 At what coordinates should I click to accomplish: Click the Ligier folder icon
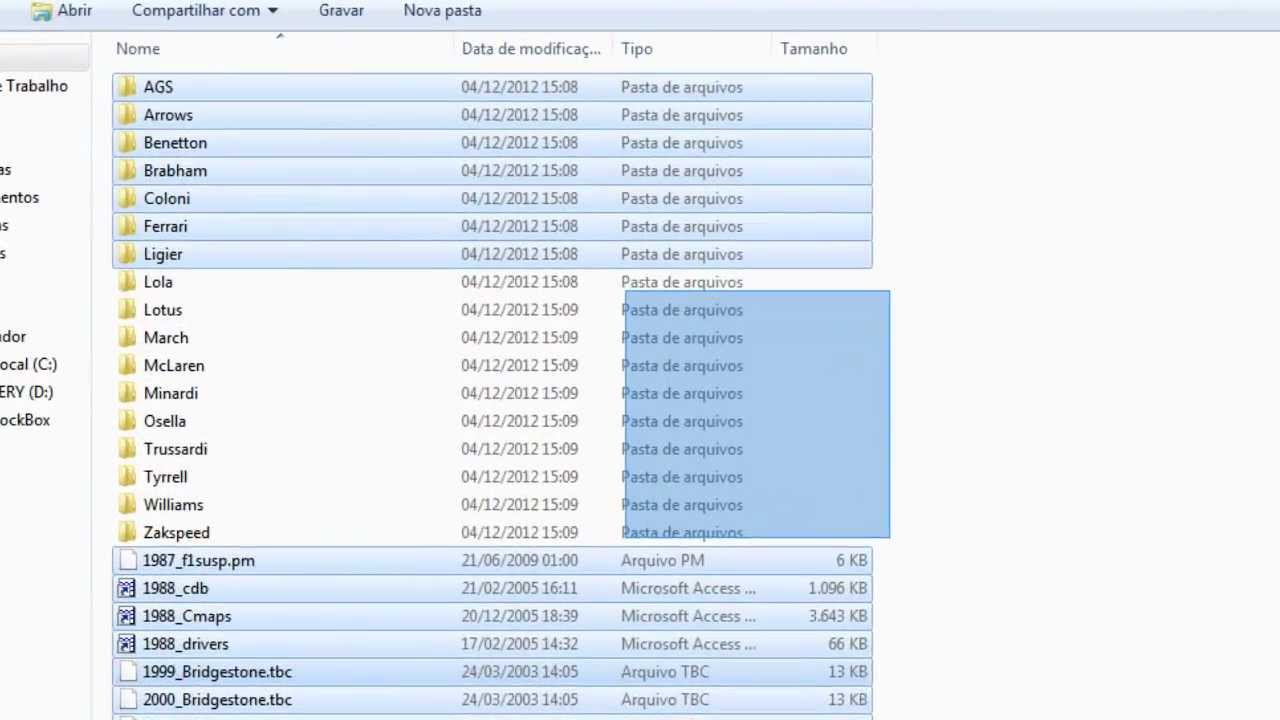[x=126, y=255]
